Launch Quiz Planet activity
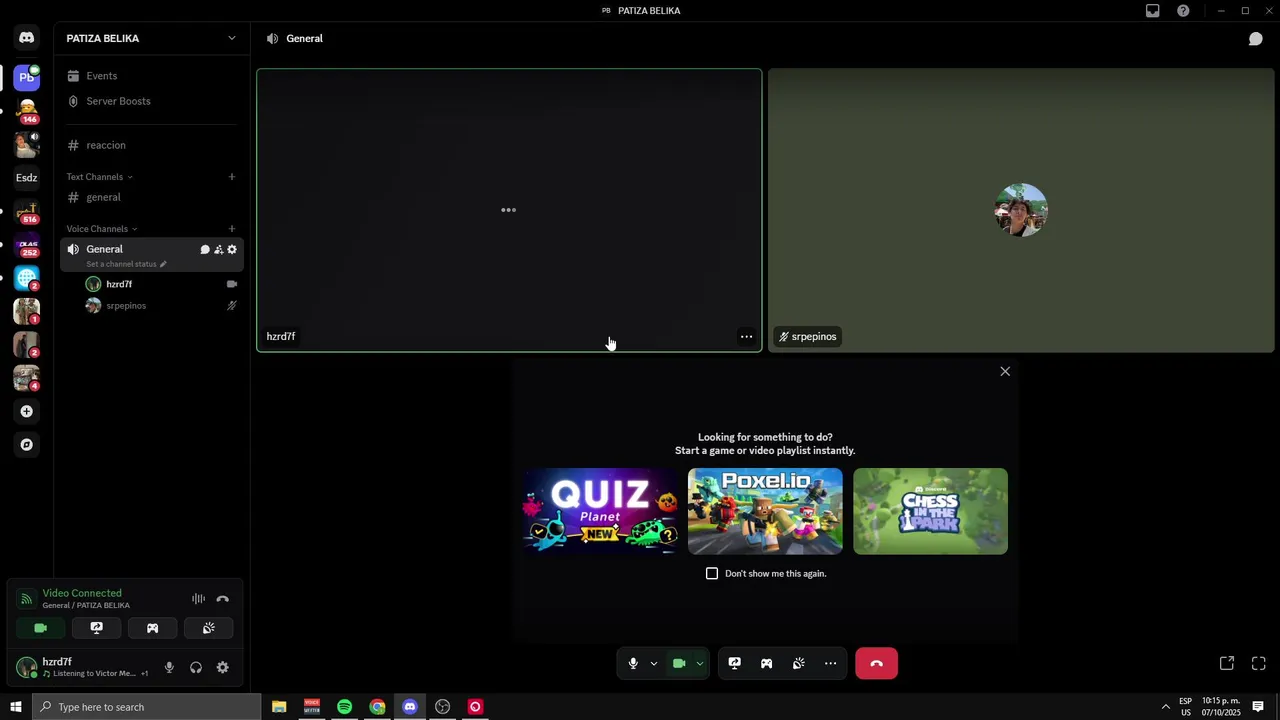 pyautogui.click(x=600, y=511)
